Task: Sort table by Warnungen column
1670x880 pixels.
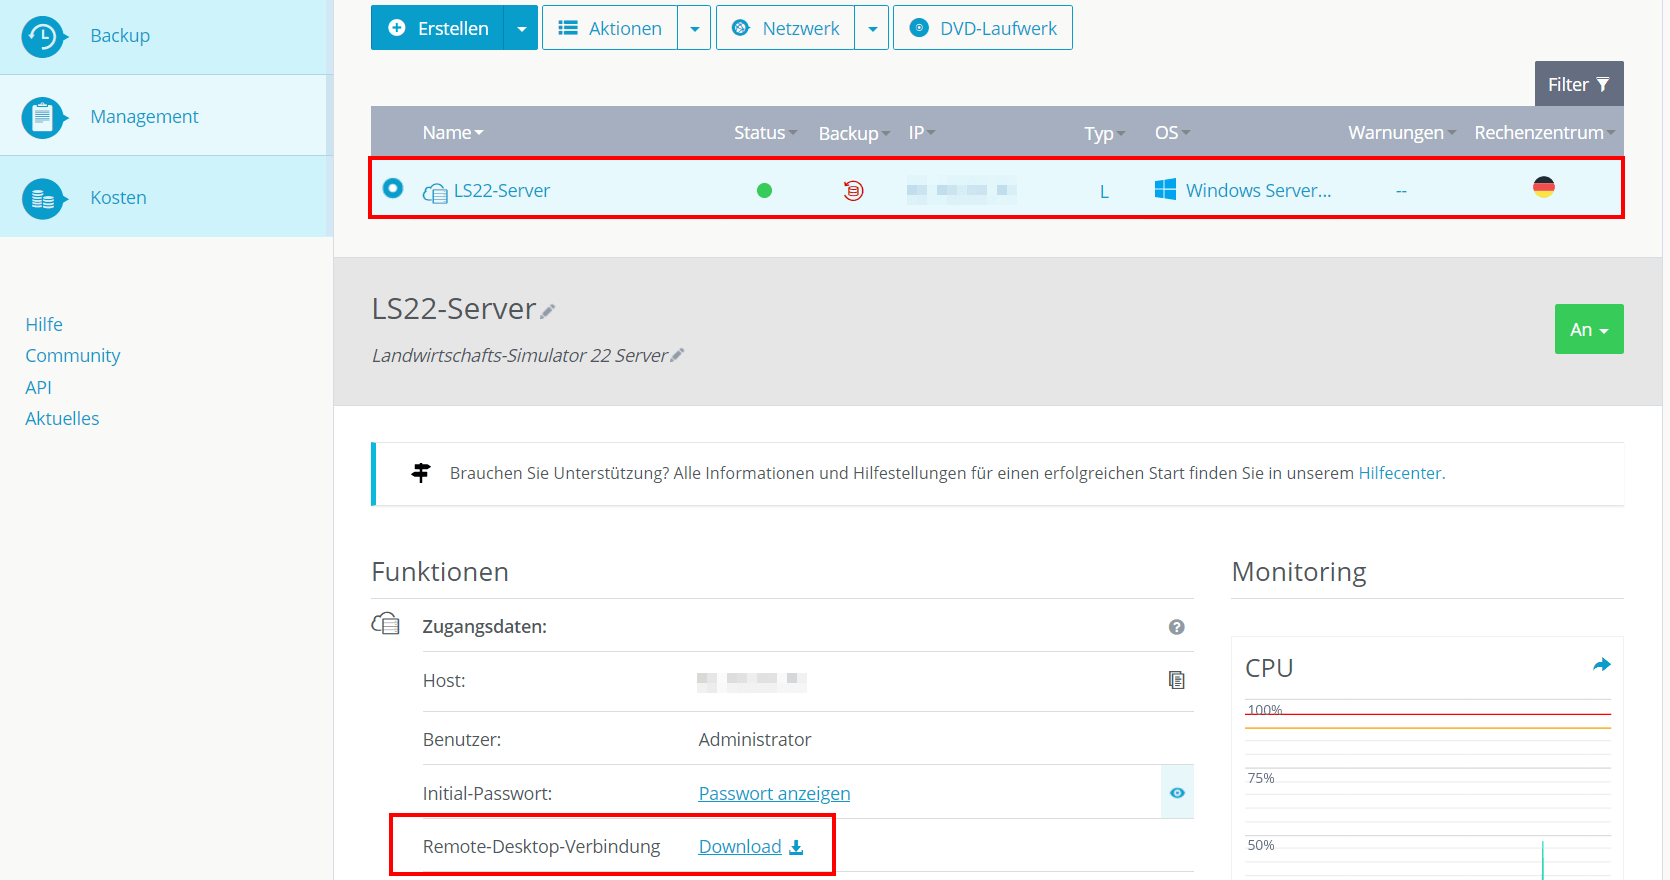Action: tap(1402, 132)
